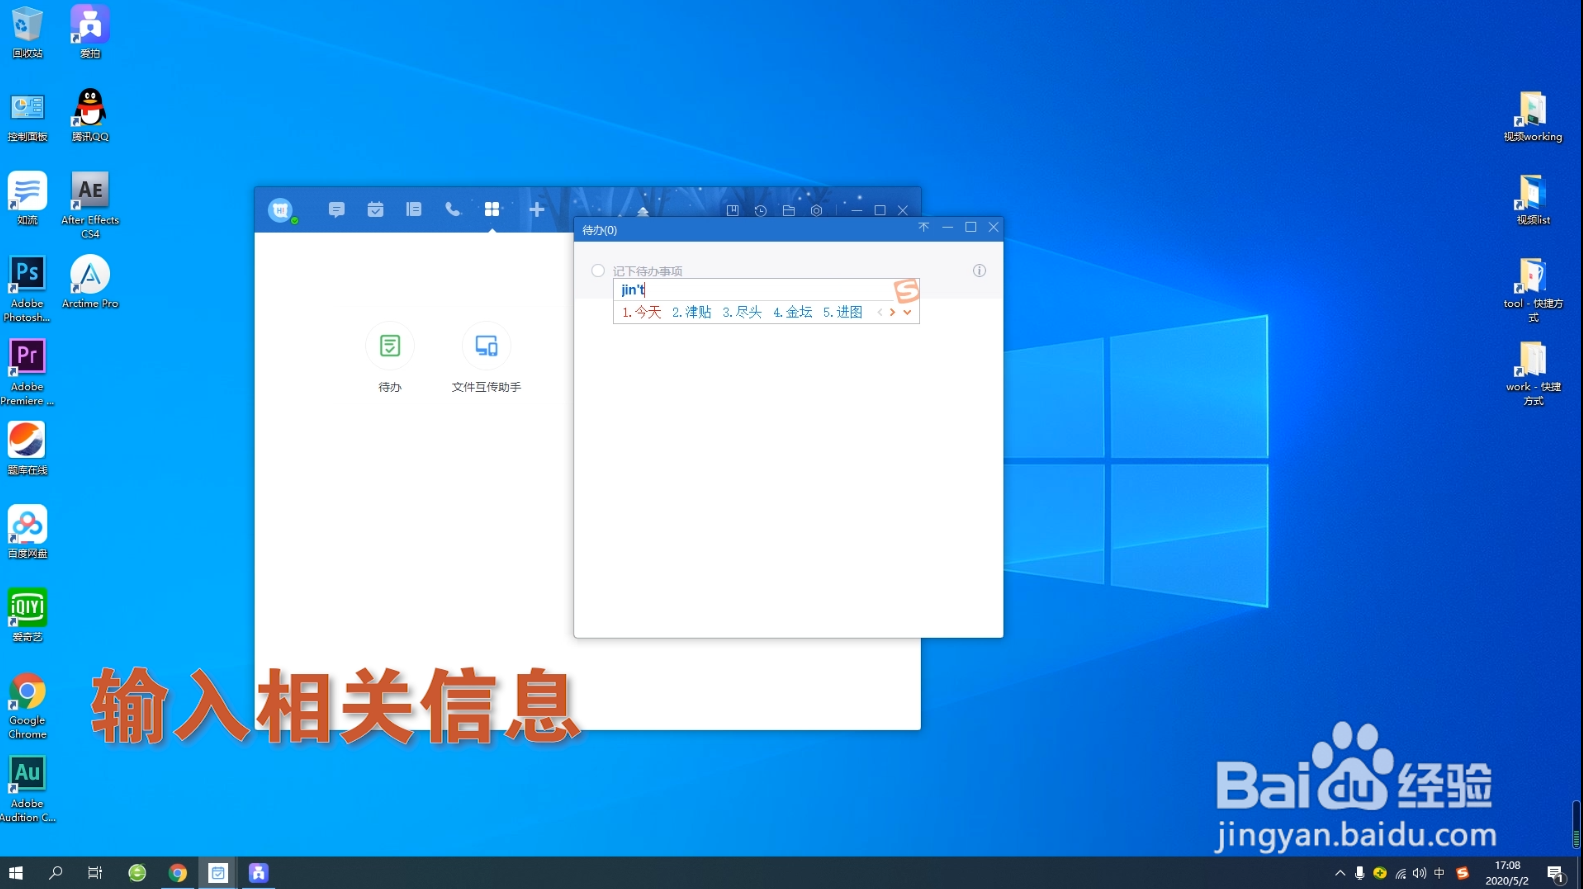Click the plus add icon in toolbar
The height and width of the screenshot is (889, 1583).
[537, 209]
